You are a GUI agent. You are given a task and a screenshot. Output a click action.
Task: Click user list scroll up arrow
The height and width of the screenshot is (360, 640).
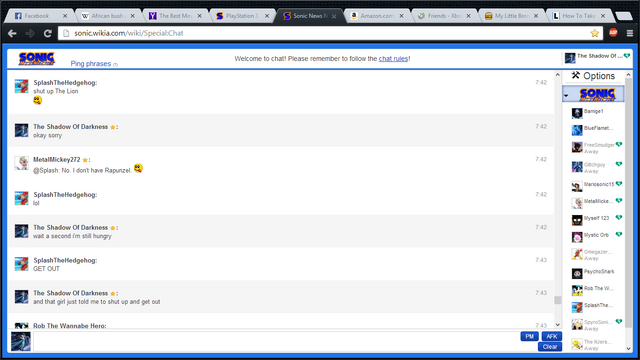point(629,75)
